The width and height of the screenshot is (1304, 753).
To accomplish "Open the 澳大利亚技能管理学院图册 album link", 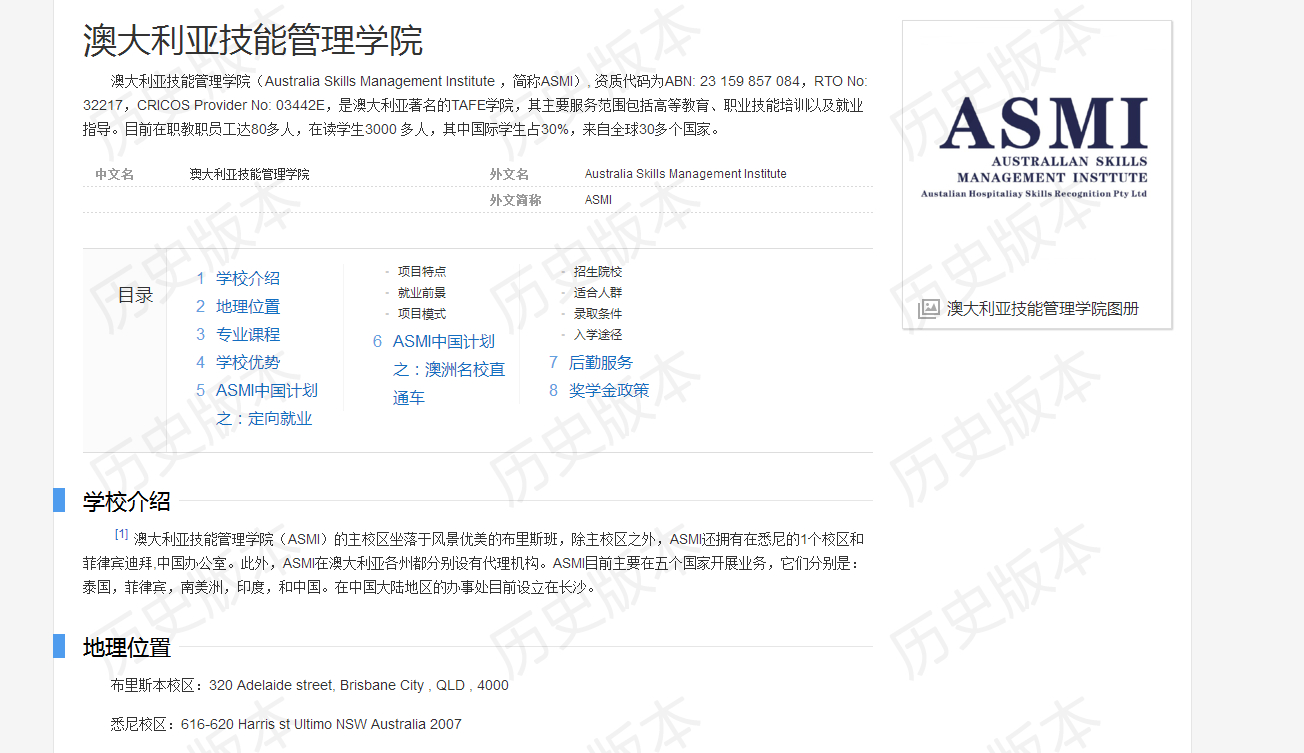I will pos(1042,309).
